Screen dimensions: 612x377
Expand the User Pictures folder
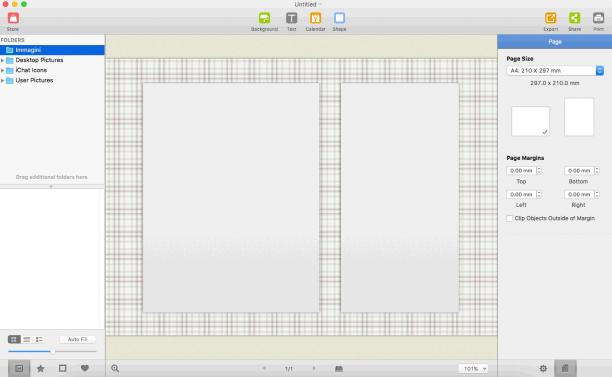(2, 80)
